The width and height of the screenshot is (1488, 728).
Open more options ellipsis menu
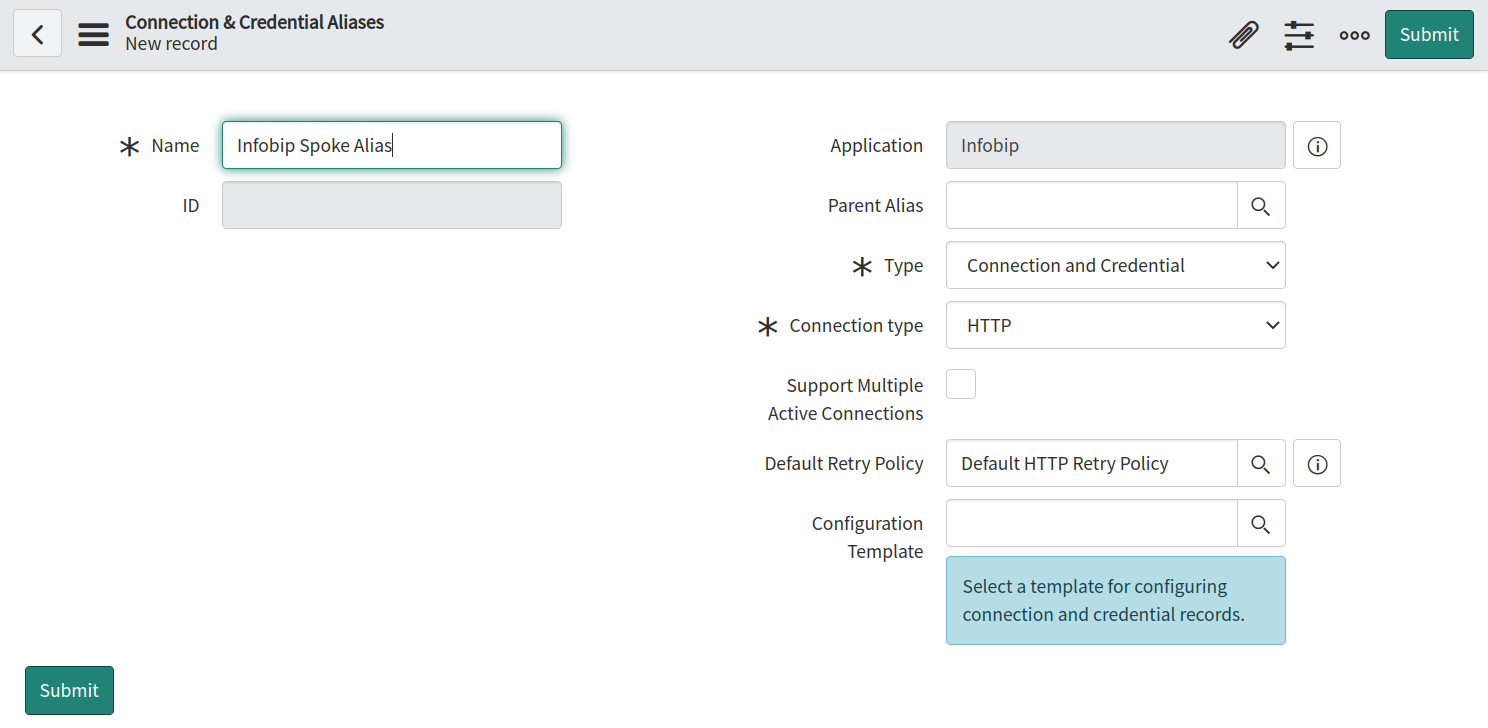point(1354,35)
